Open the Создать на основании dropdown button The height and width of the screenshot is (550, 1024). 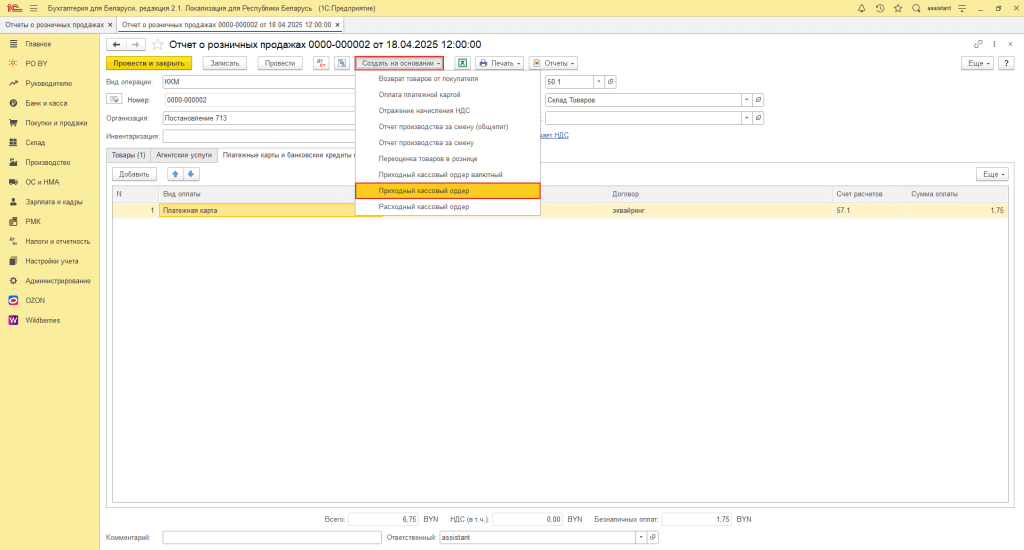[400, 63]
